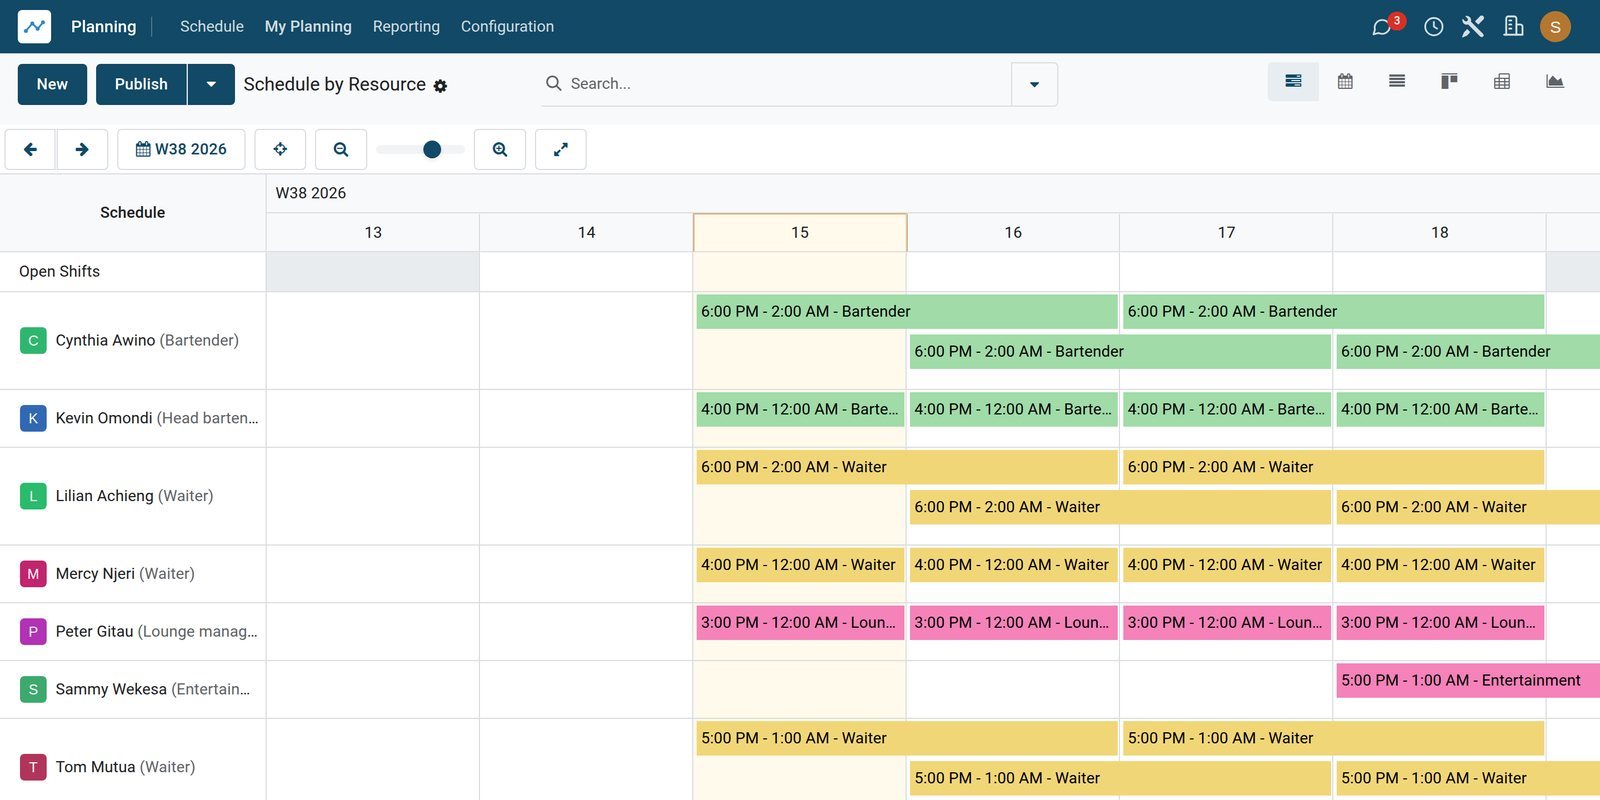The image size is (1600, 800).
Task: Open the Configuration menu
Action: pyautogui.click(x=507, y=26)
